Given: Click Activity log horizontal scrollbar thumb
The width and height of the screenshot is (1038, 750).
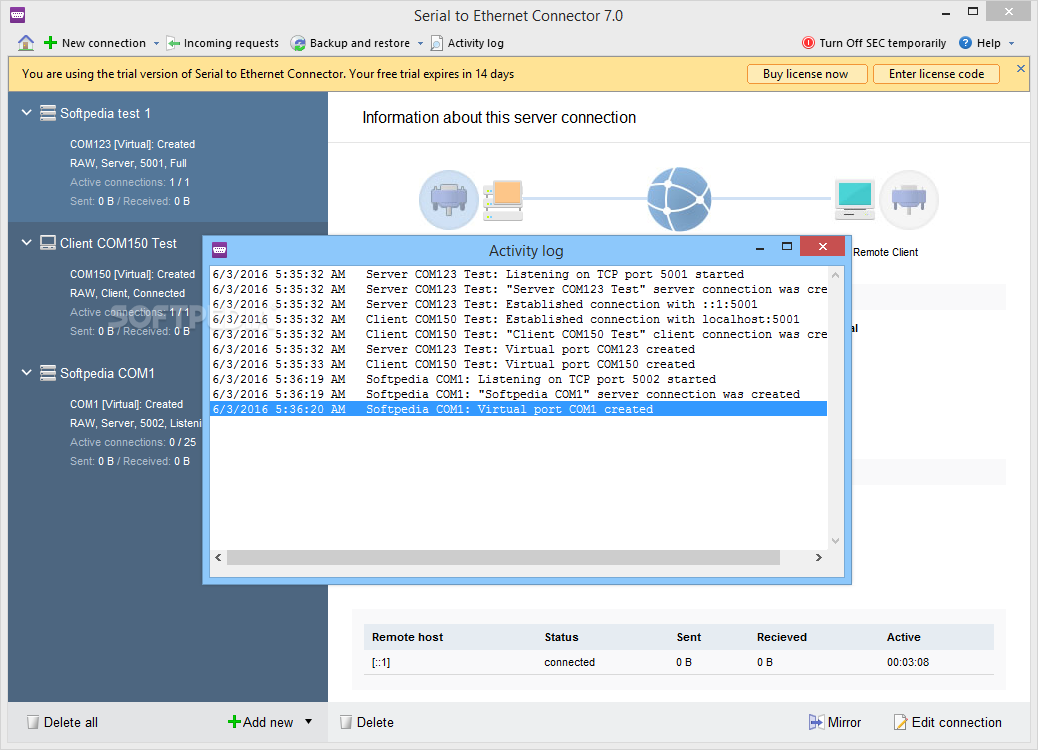Looking at the screenshot, I should [503, 557].
